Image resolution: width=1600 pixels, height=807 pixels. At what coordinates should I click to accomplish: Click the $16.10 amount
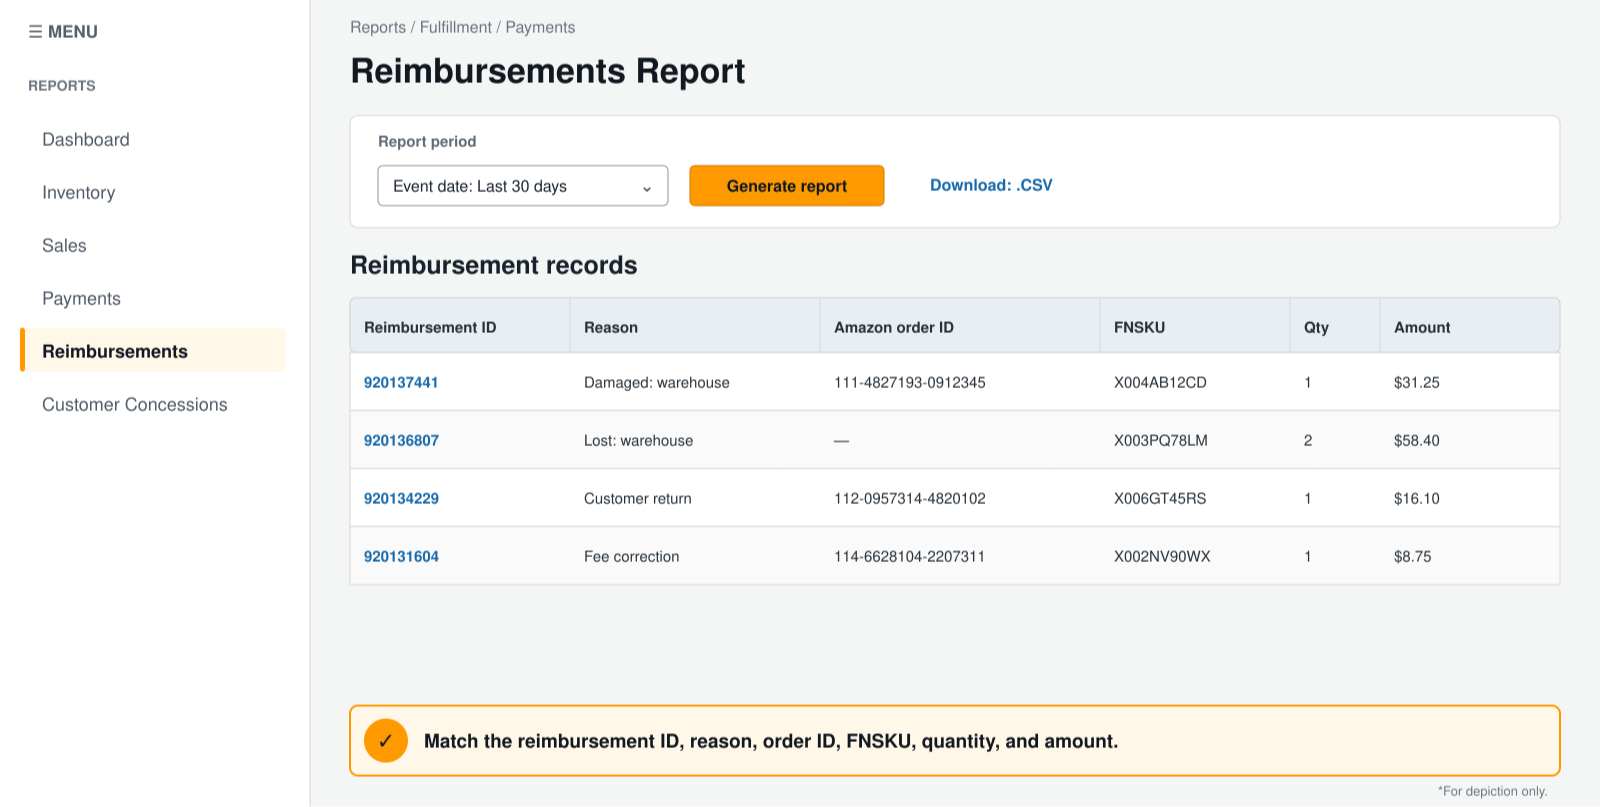(x=1417, y=498)
